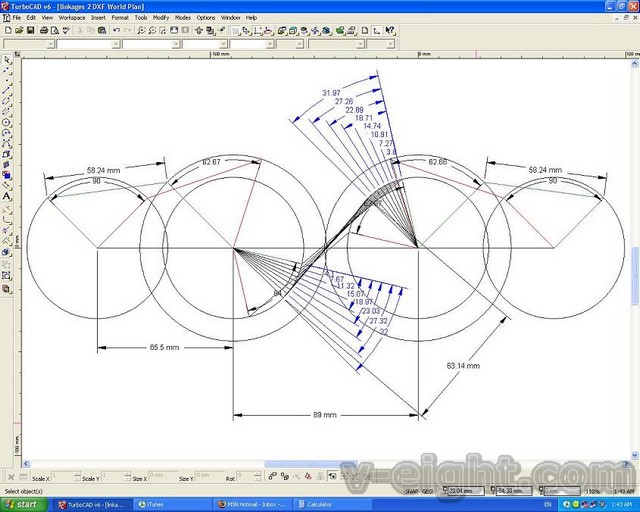Click the Scale X input field
Screen dimensions: 640x512
(66, 476)
